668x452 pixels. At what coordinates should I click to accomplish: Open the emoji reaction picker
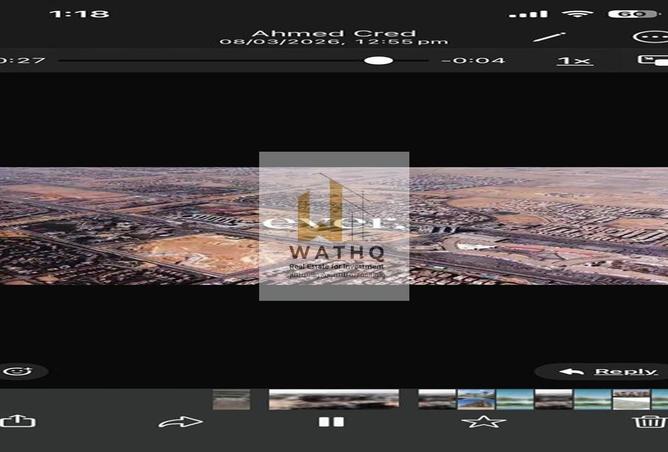(17, 371)
